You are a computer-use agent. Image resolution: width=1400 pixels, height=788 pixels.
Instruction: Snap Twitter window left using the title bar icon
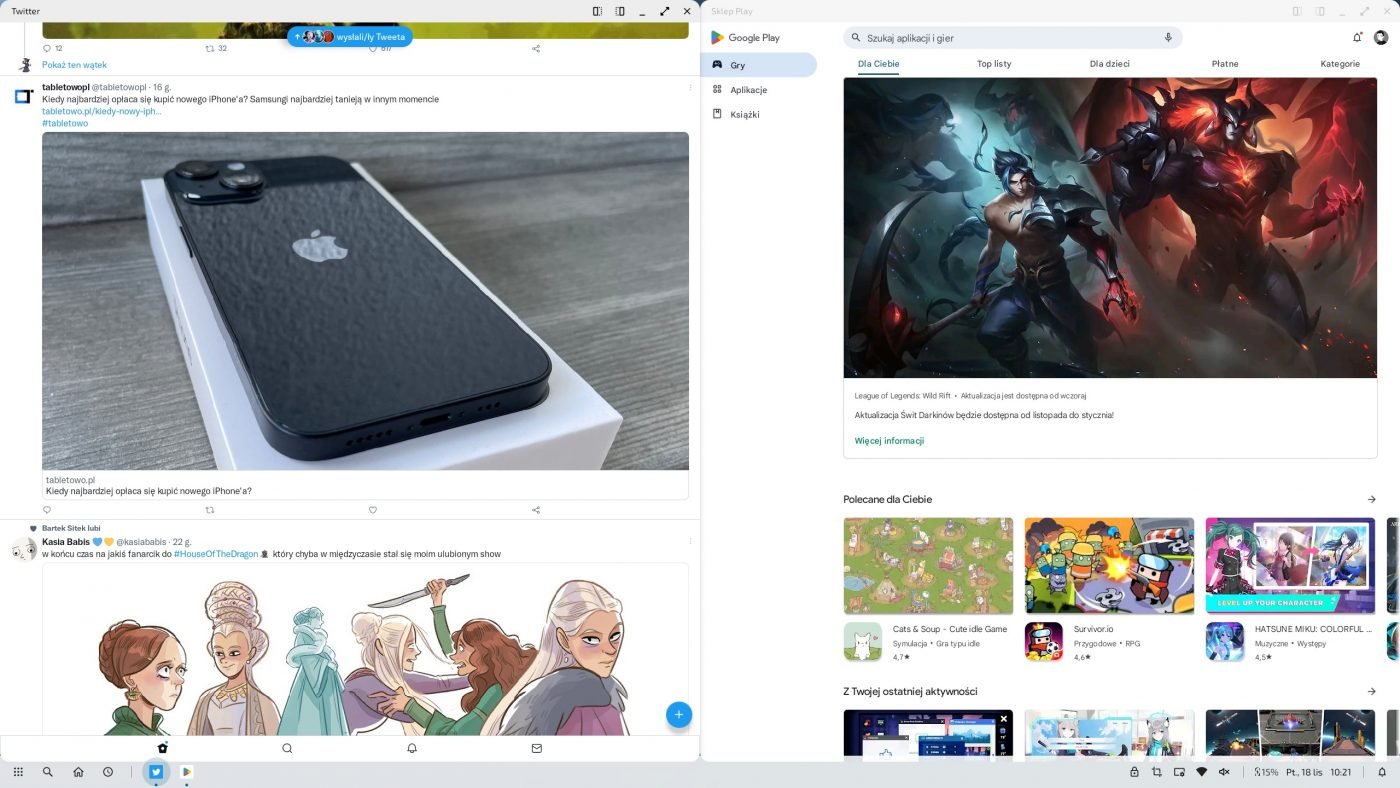(597, 11)
